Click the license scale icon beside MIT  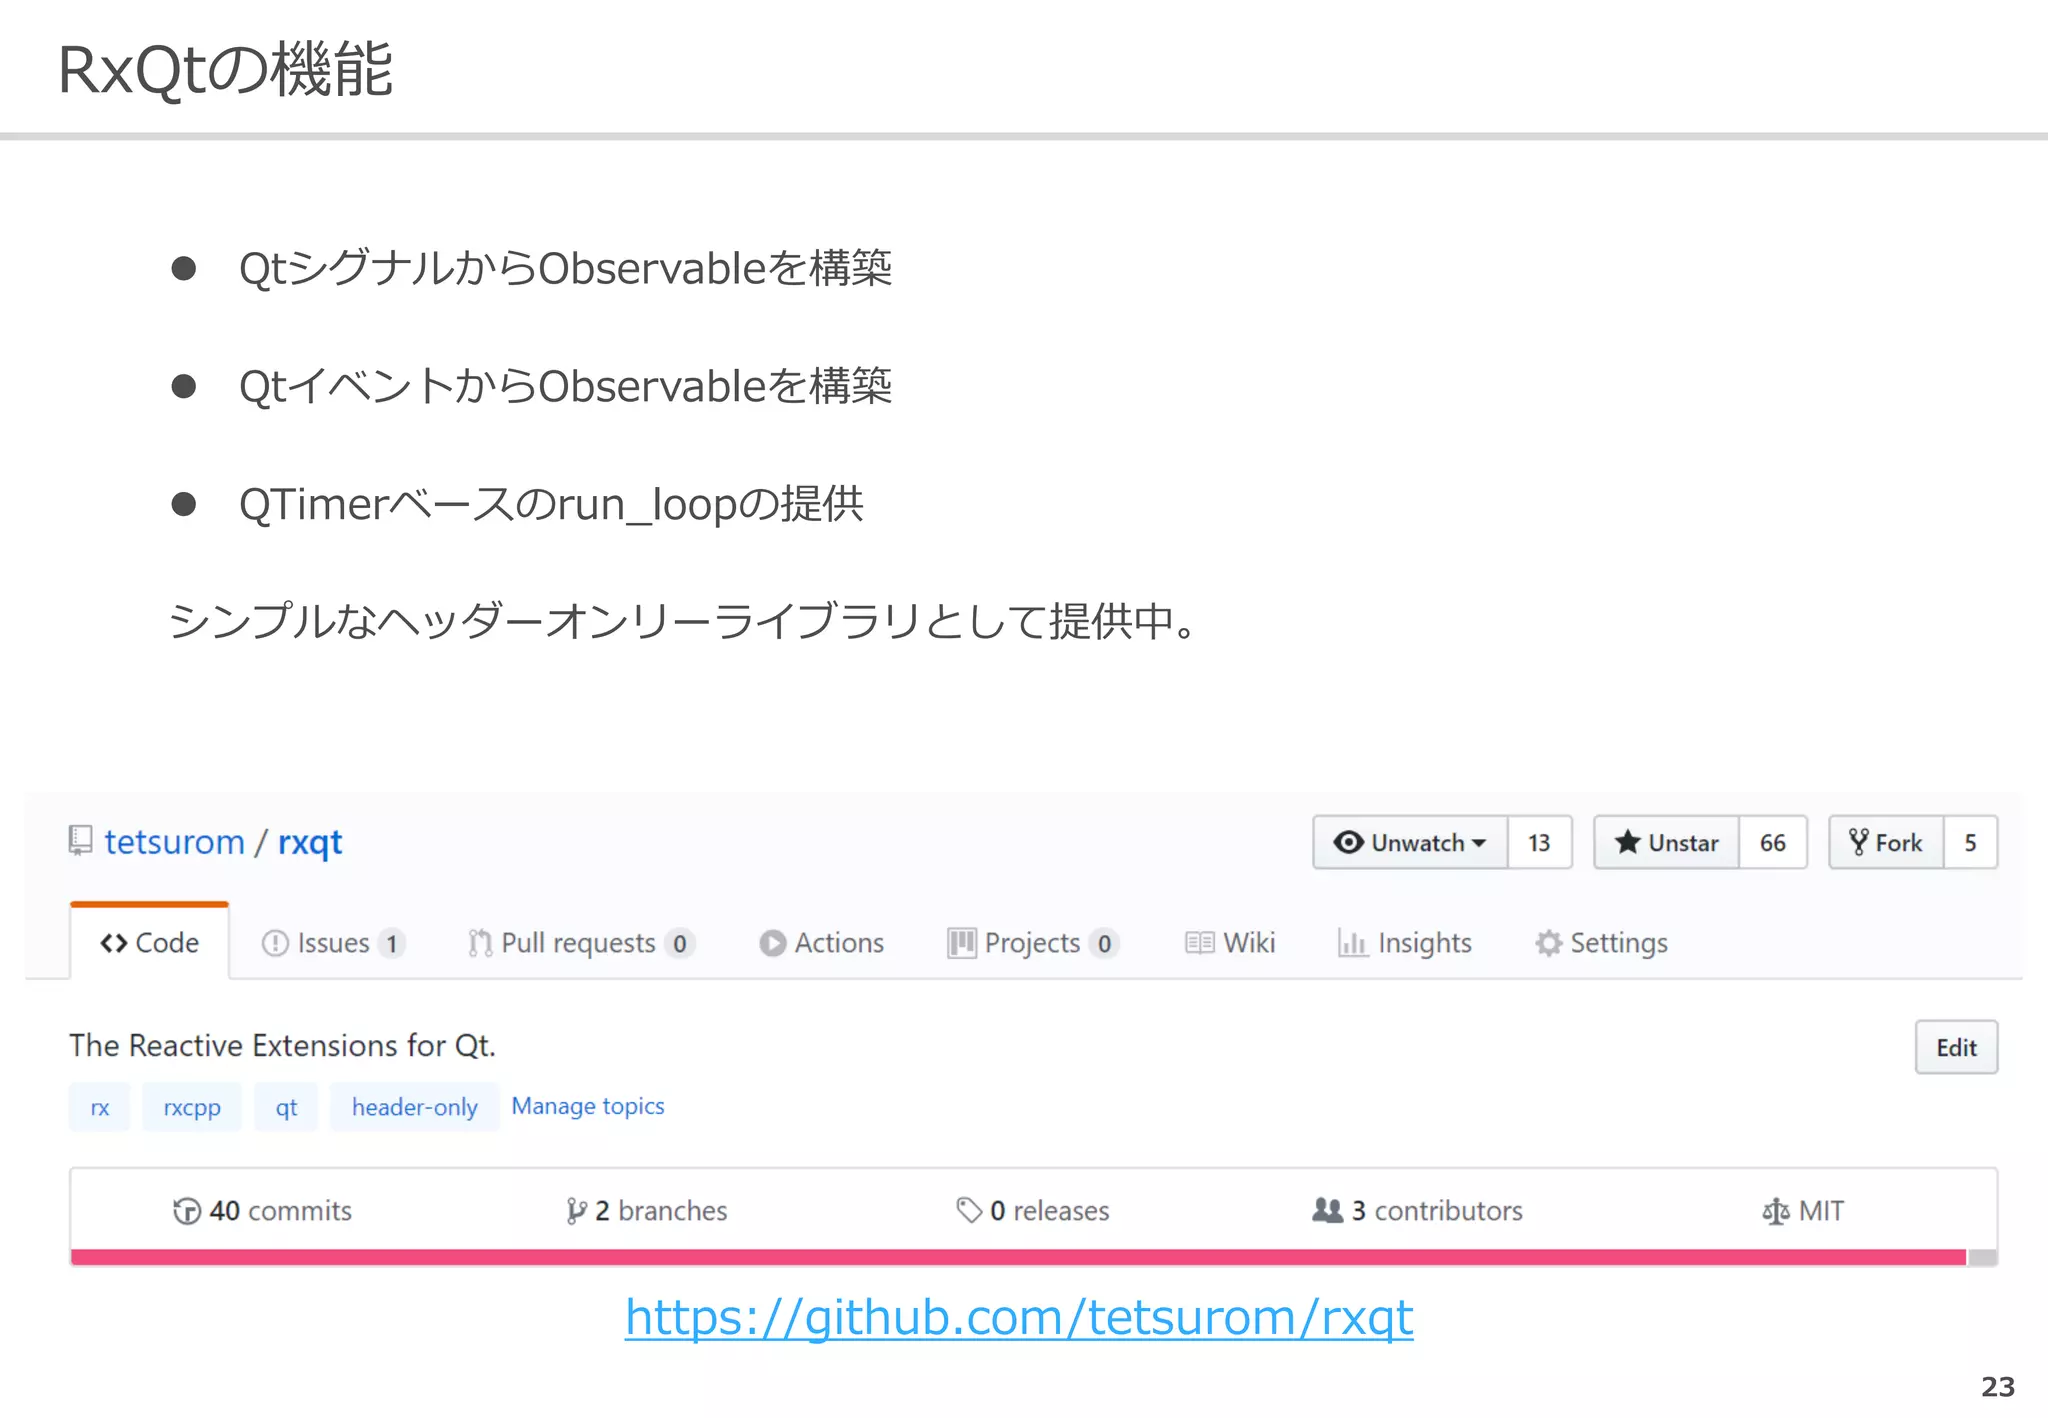coord(1775,1211)
